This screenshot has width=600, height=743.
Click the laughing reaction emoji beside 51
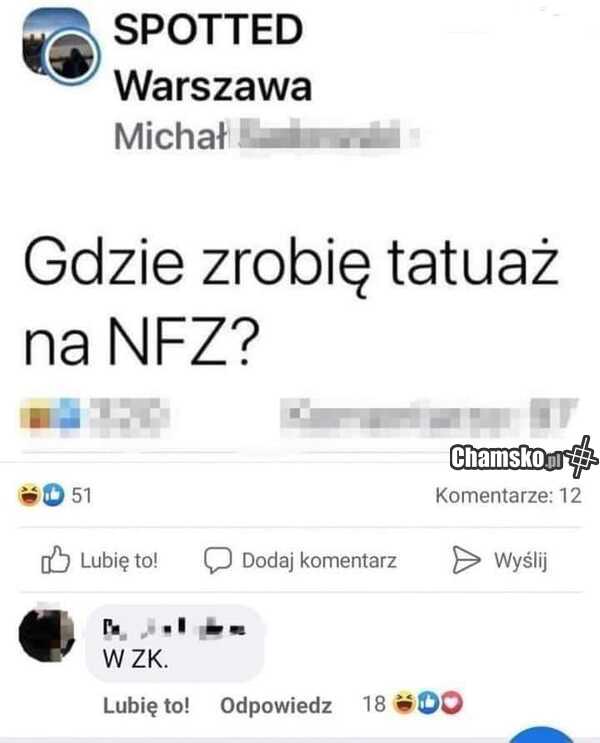point(28,495)
